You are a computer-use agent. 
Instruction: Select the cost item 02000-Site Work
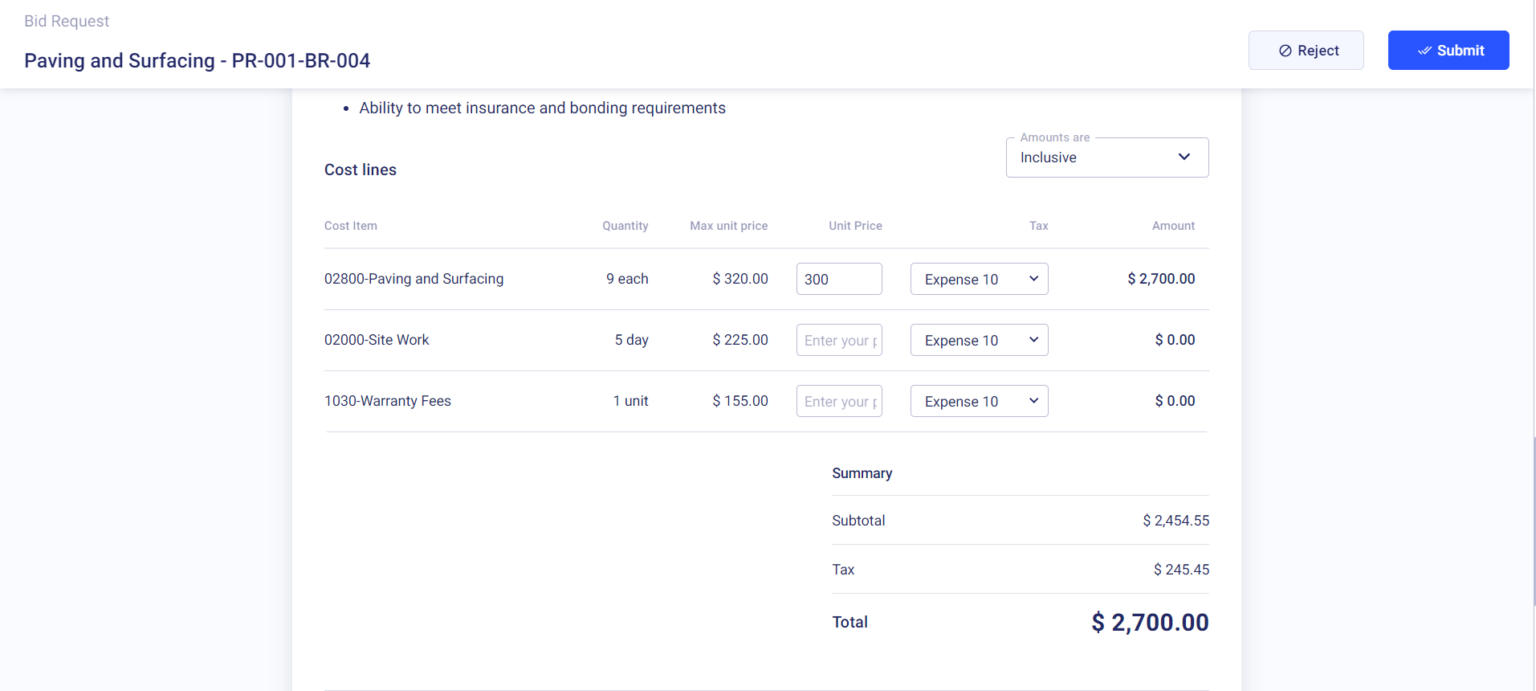(377, 340)
